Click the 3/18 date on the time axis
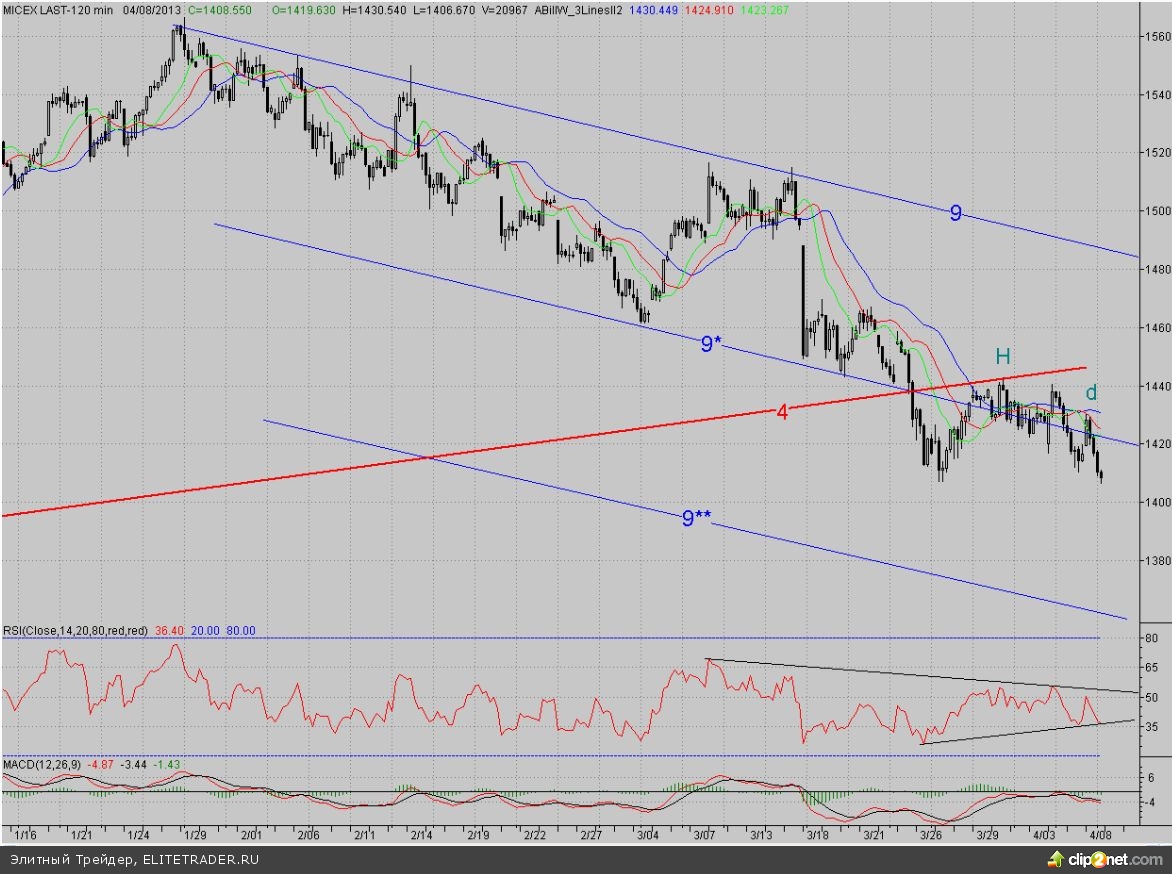The height and width of the screenshot is (874, 1172). click(817, 833)
